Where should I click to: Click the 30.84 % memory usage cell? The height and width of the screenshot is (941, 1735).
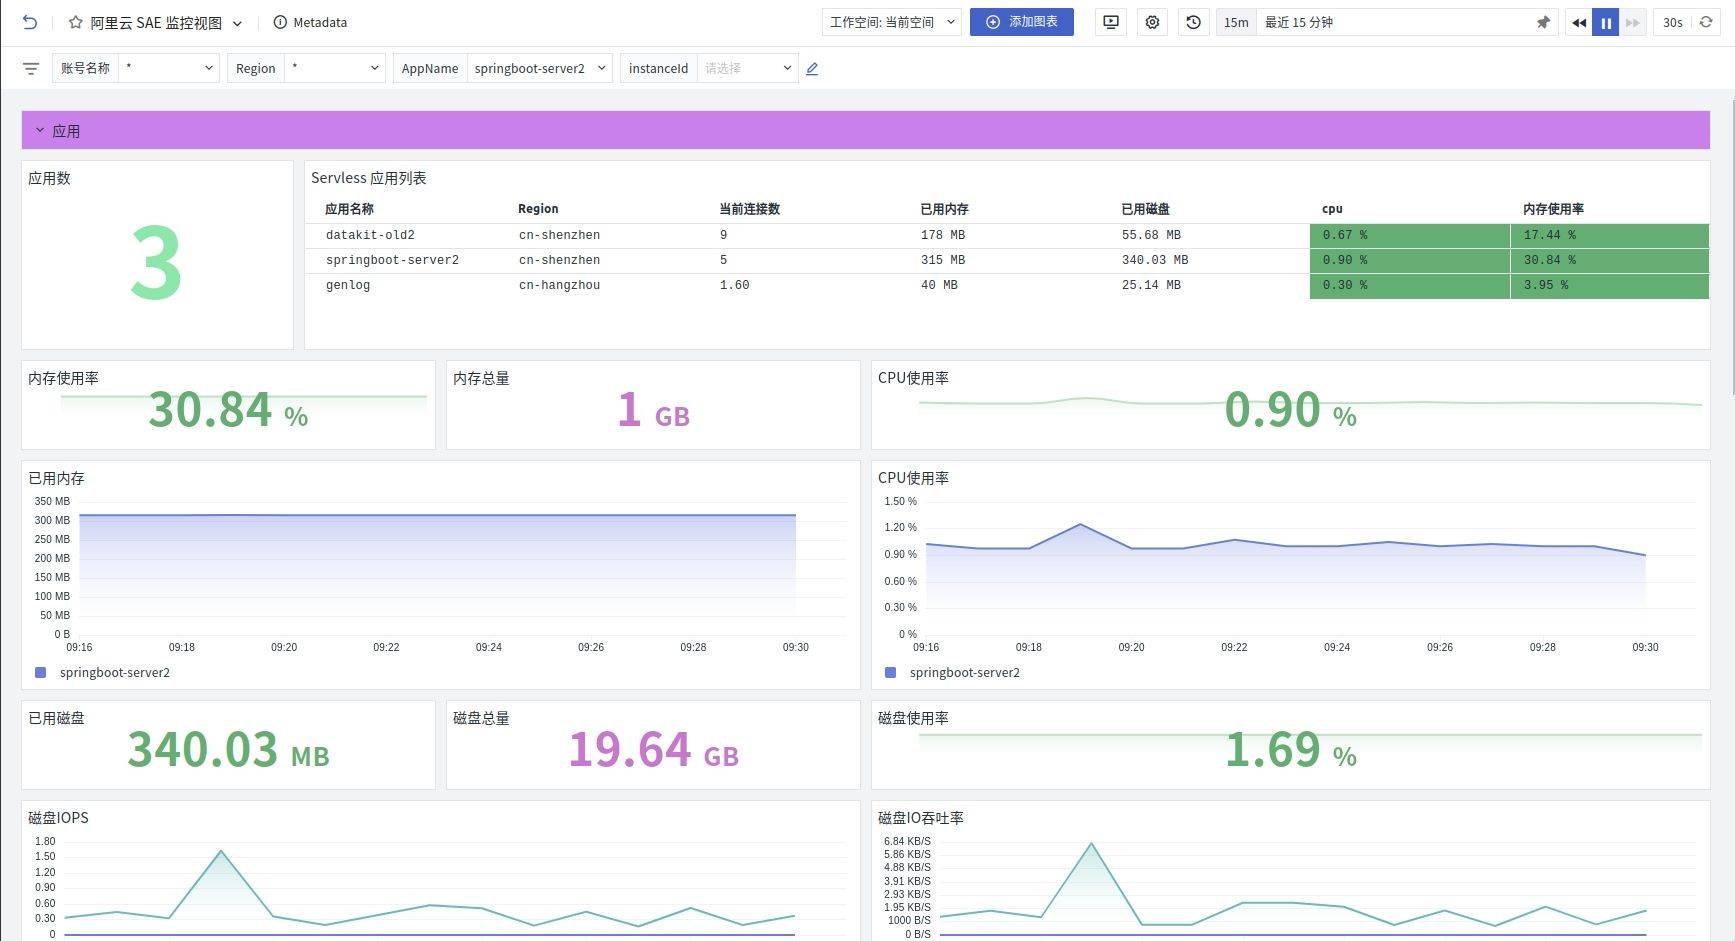(x=1609, y=260)
